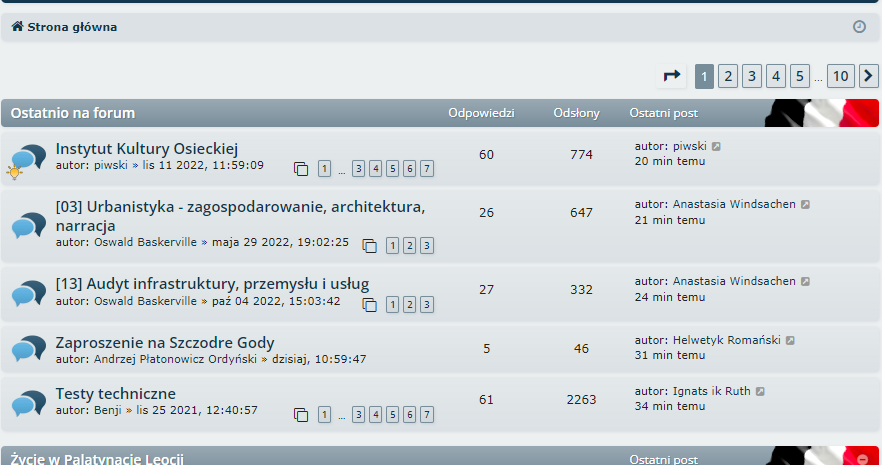The height and width of the screenshot is (465, 882).
Task: Open the Strona główna breadcrumb link
Action: [72, 27]
